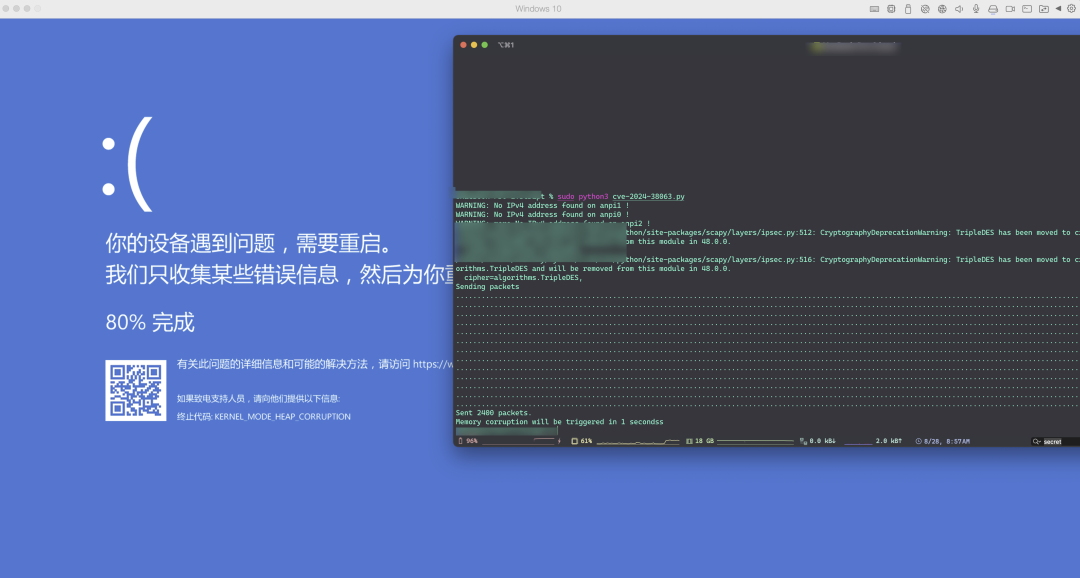Viewport: 1080px width, 578px height.
Task: Click the ipsec.py:516 CryptographyDeprecationWarning line
Action: point(851,260)
